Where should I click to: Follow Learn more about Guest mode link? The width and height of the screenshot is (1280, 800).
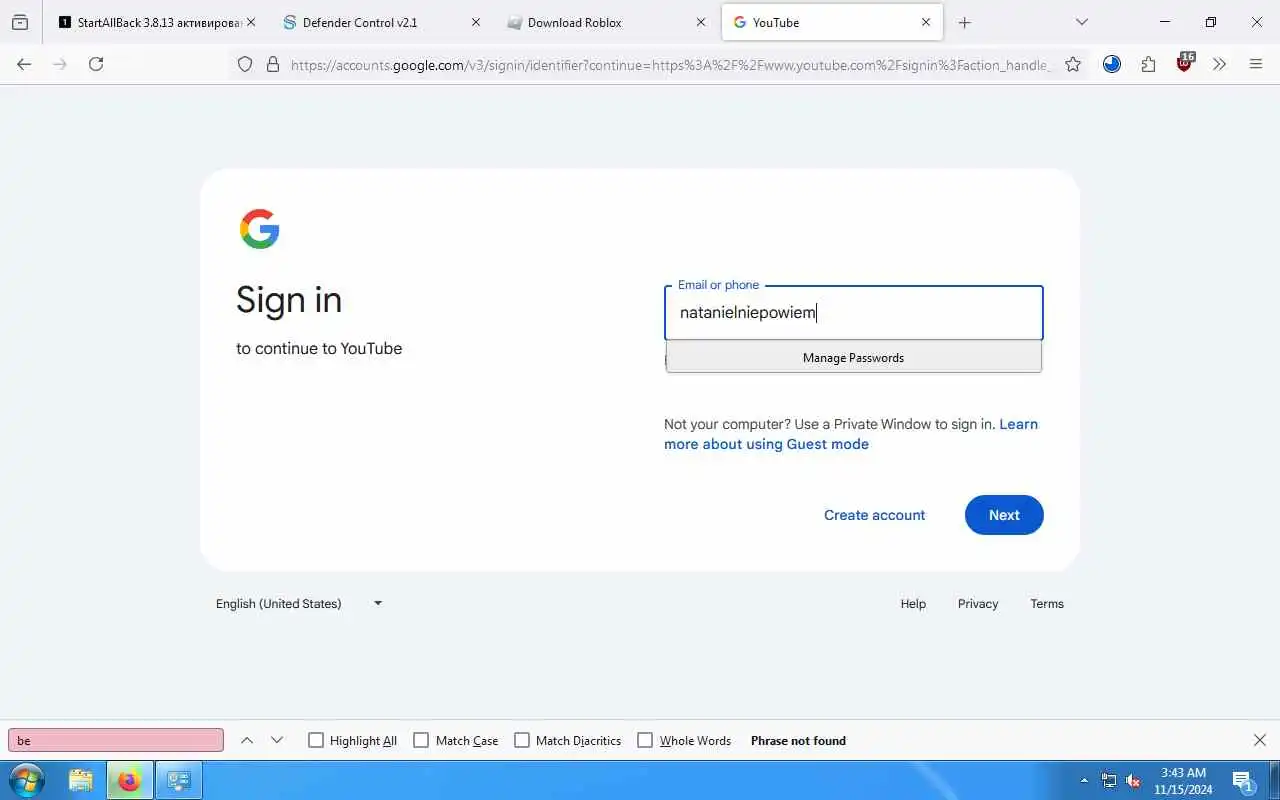pos(851,434)
